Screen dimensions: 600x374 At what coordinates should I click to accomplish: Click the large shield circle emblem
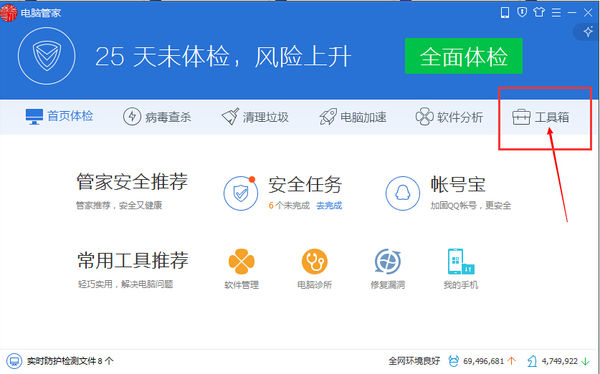click(x=47, y=56)
